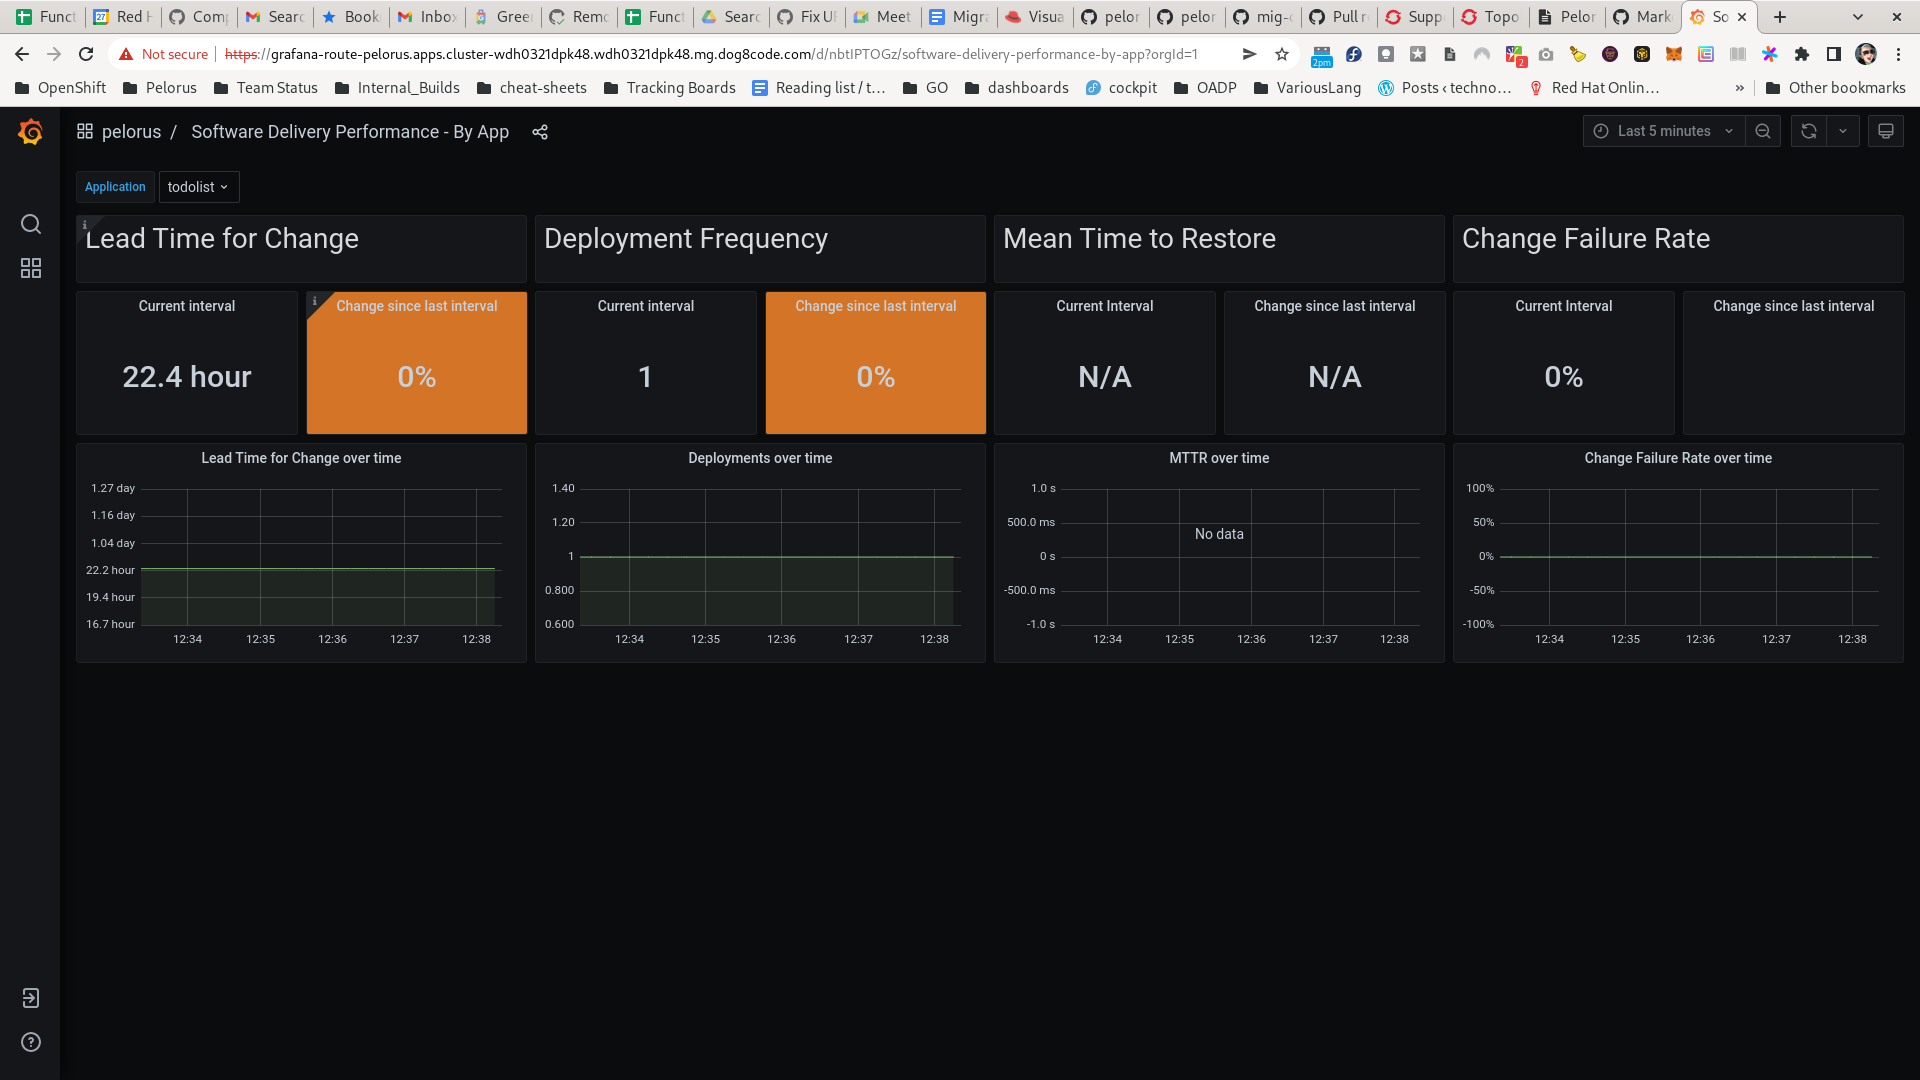Switch to the Meet tab
The image size is (1920, 1080).
point(882,17)
